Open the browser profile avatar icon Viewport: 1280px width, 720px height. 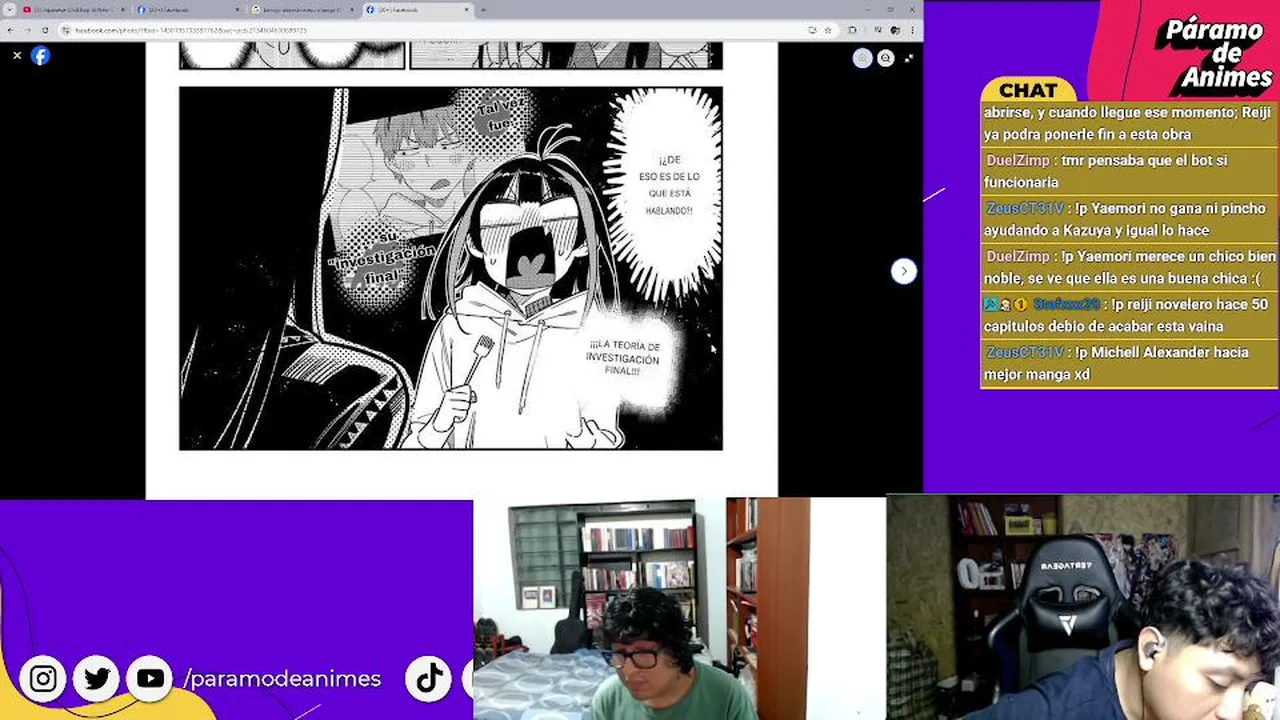(893, 30)
